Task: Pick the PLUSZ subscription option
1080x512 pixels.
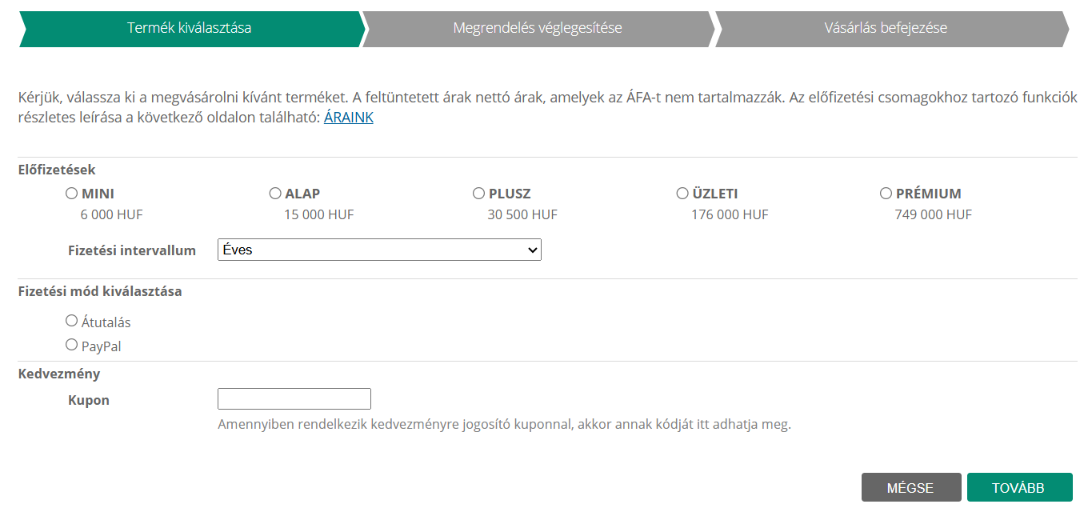Action: tap(479, 194)
